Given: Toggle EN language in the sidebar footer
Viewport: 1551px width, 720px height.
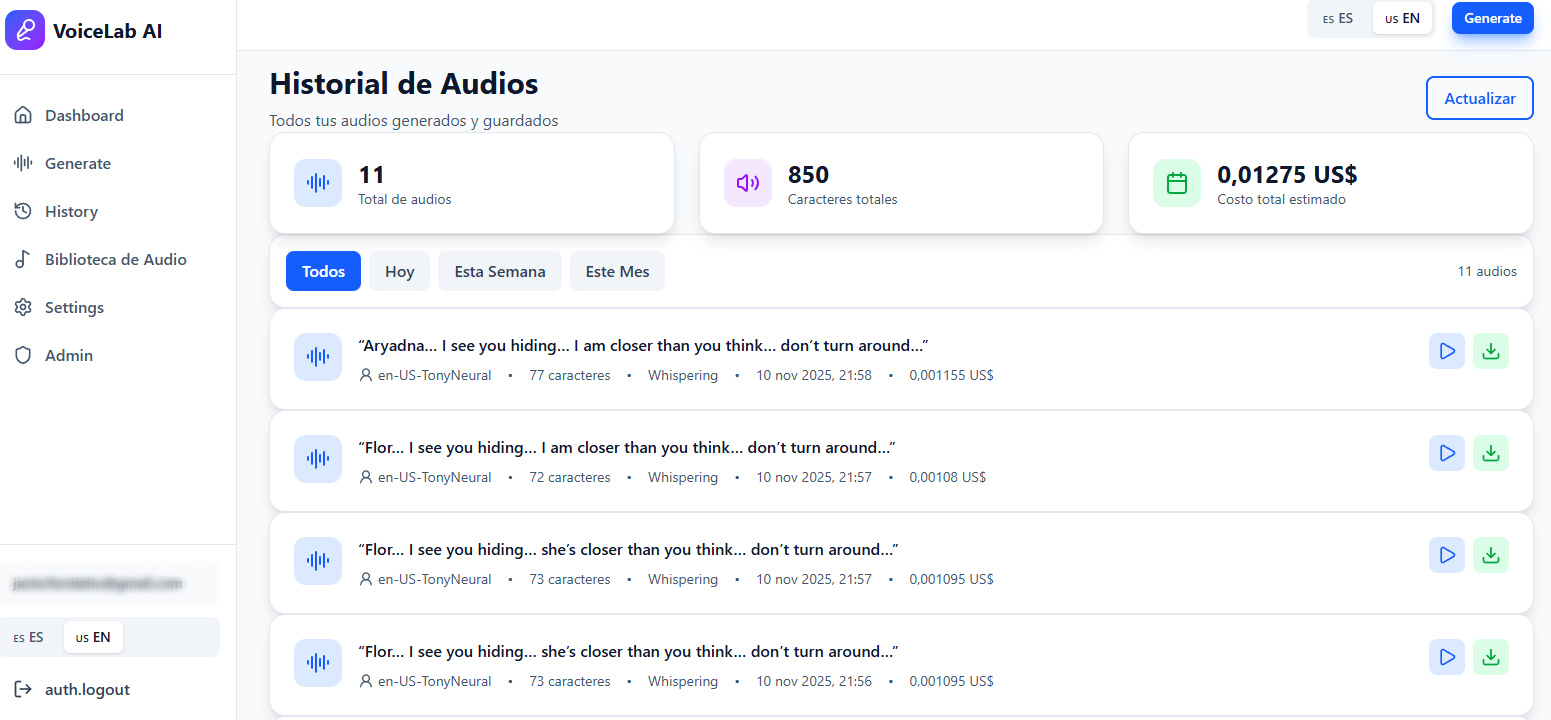Looking at the screenshot, I should [93, 637].
